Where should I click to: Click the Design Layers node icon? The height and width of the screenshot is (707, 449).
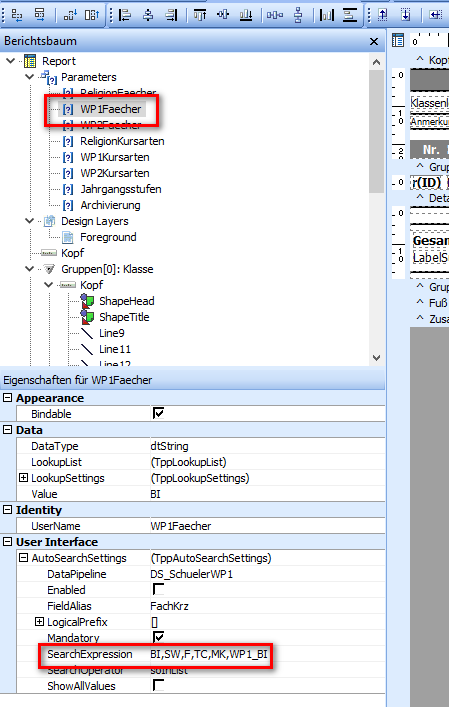(49, 221)
